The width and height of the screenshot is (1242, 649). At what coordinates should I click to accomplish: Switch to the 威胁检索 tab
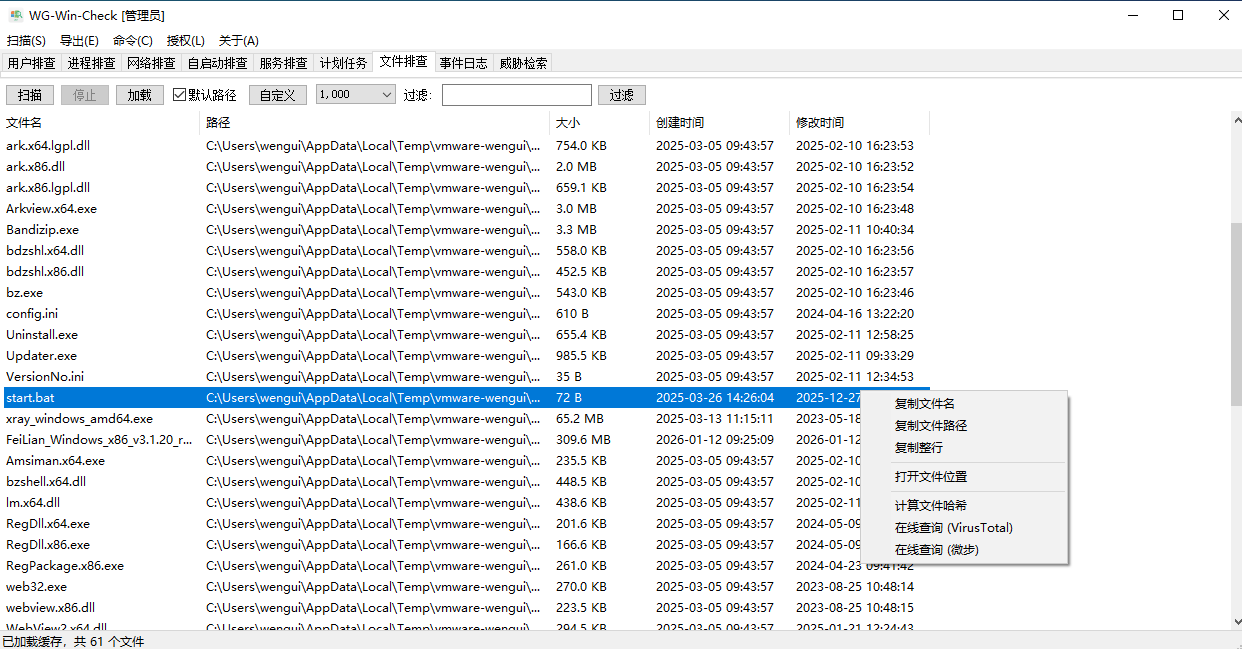[x=523, y=63]
